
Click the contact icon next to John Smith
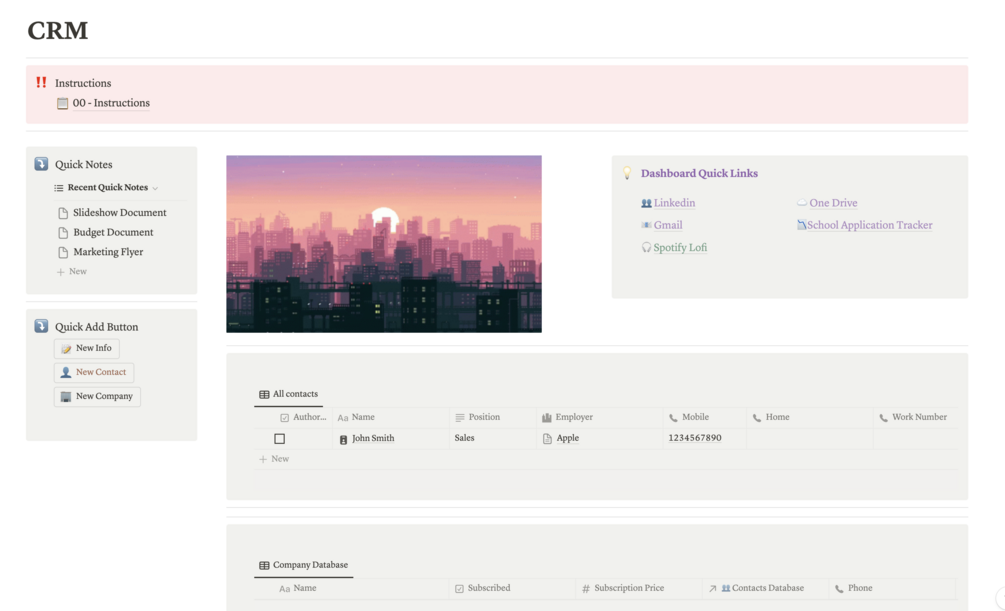click(x=343, y=439)
